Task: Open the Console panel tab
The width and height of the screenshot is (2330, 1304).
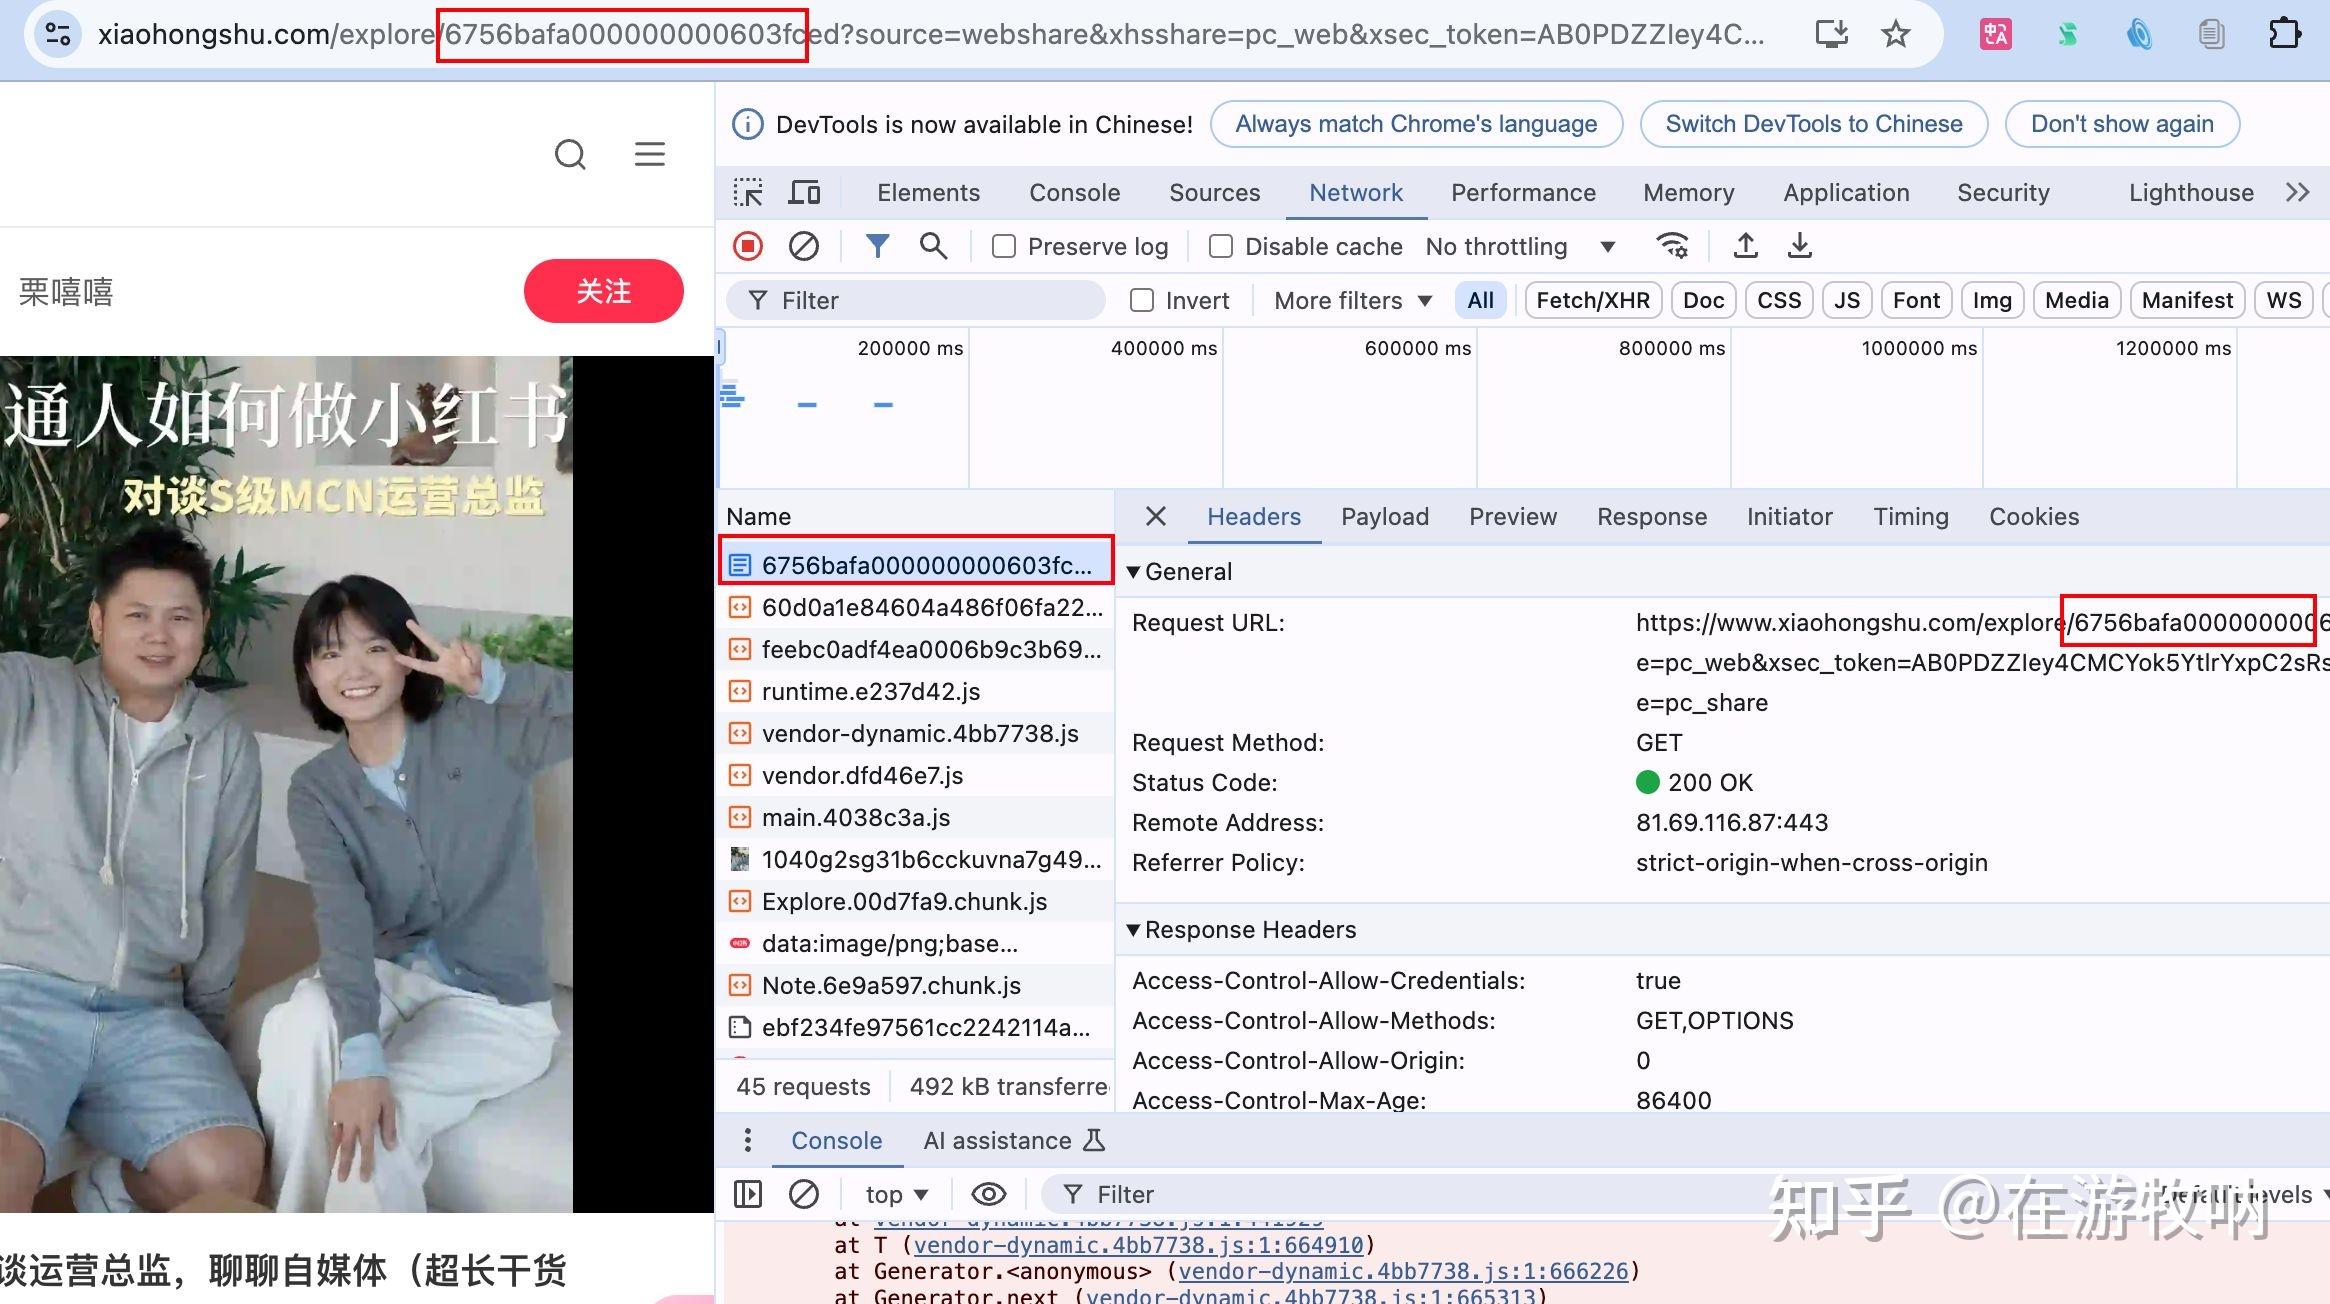Action: point(1074,193)
